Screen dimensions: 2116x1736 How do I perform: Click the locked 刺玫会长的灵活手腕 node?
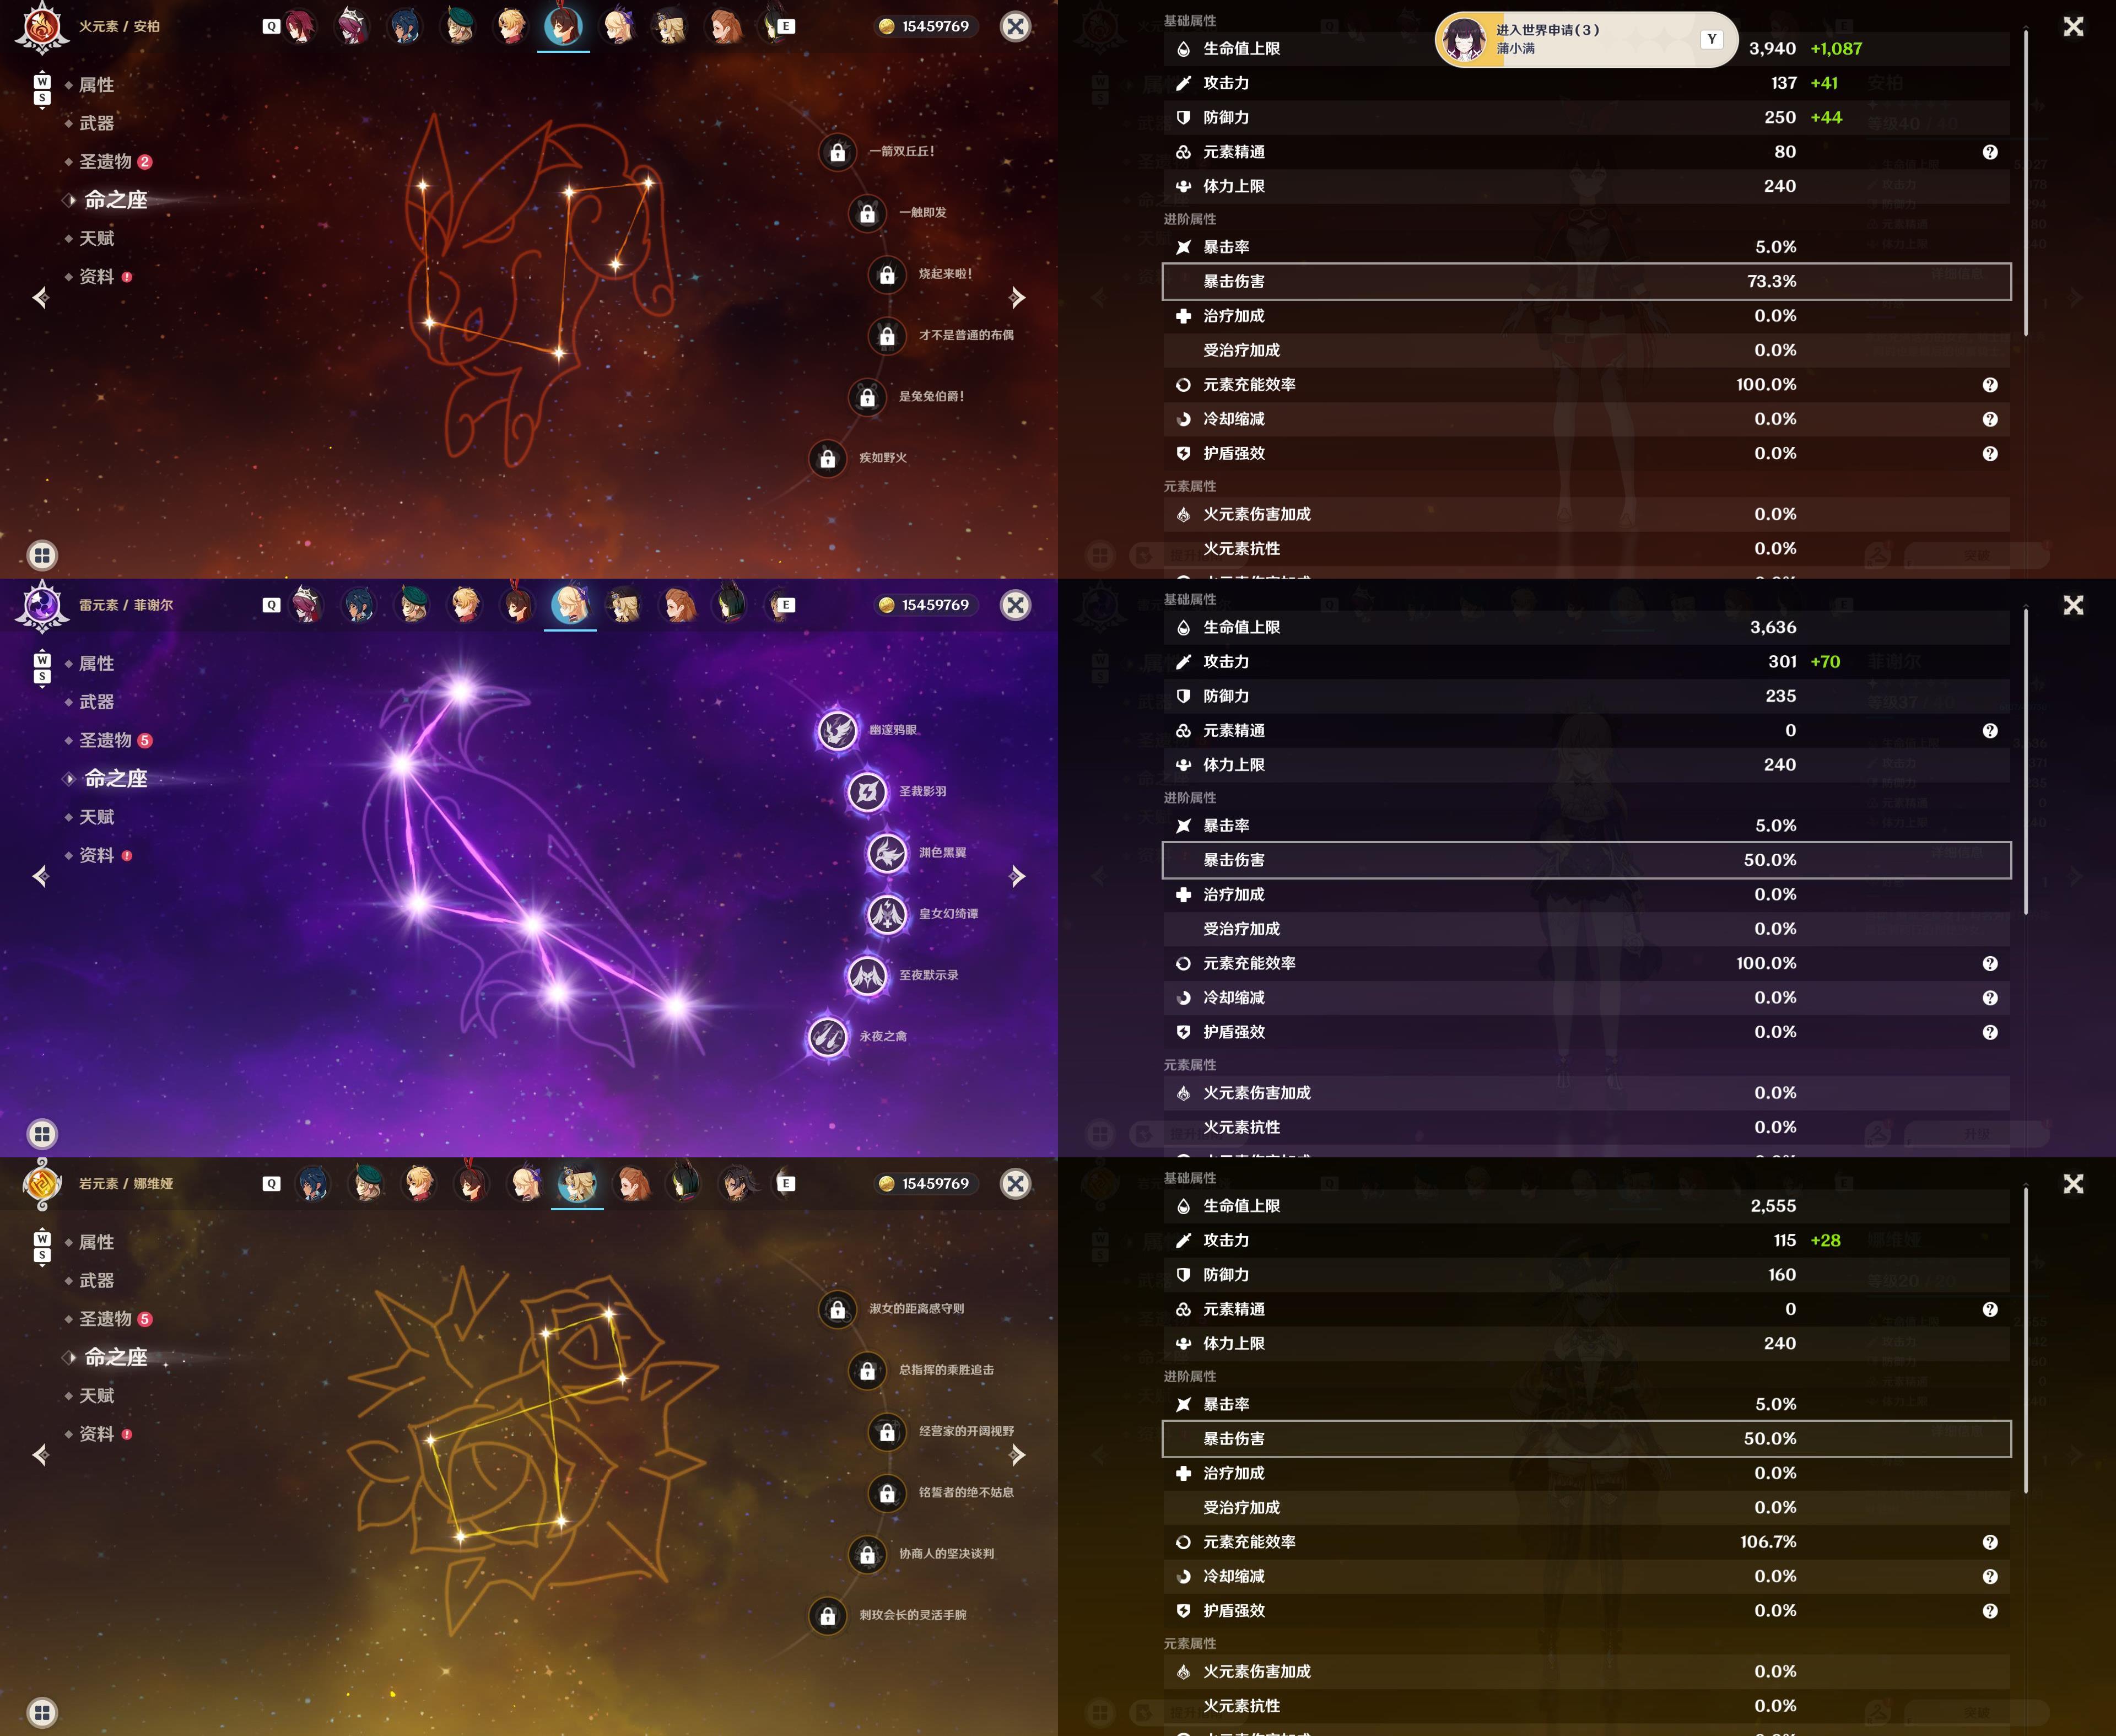828,1615
